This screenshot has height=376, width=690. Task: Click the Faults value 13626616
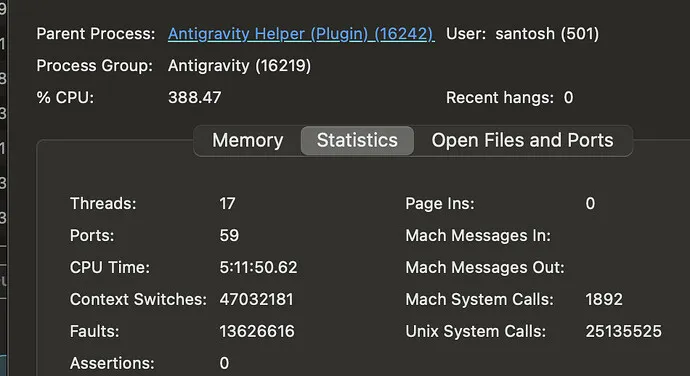257,331
